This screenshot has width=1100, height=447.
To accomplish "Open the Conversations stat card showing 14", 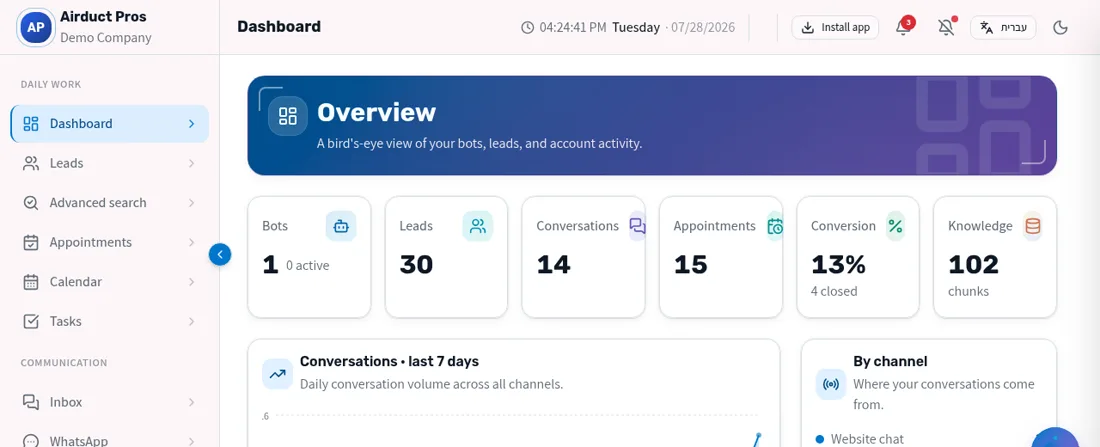I will 583,257.
